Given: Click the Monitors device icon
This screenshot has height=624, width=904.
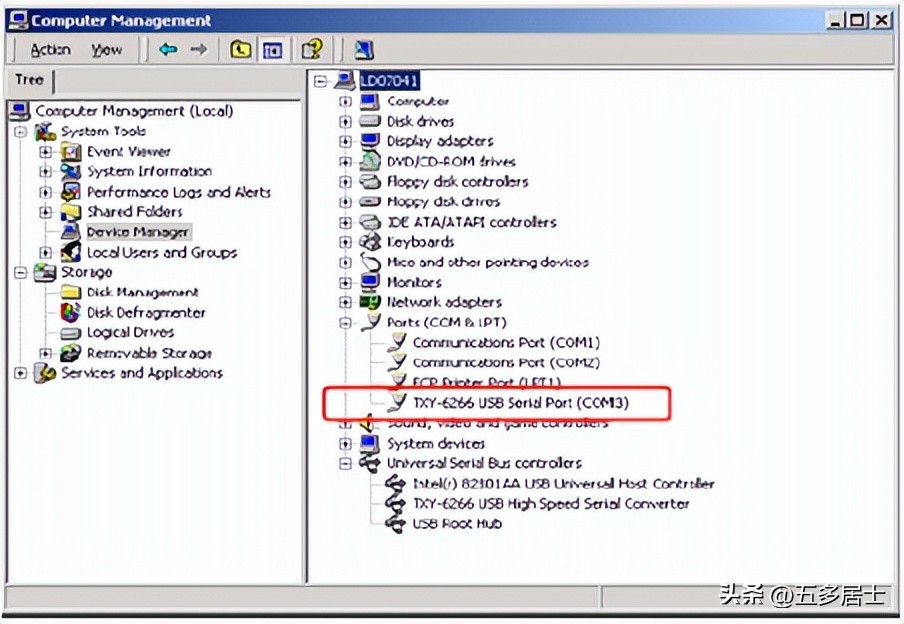Looking at the screenshot, I should coord(370,281).
